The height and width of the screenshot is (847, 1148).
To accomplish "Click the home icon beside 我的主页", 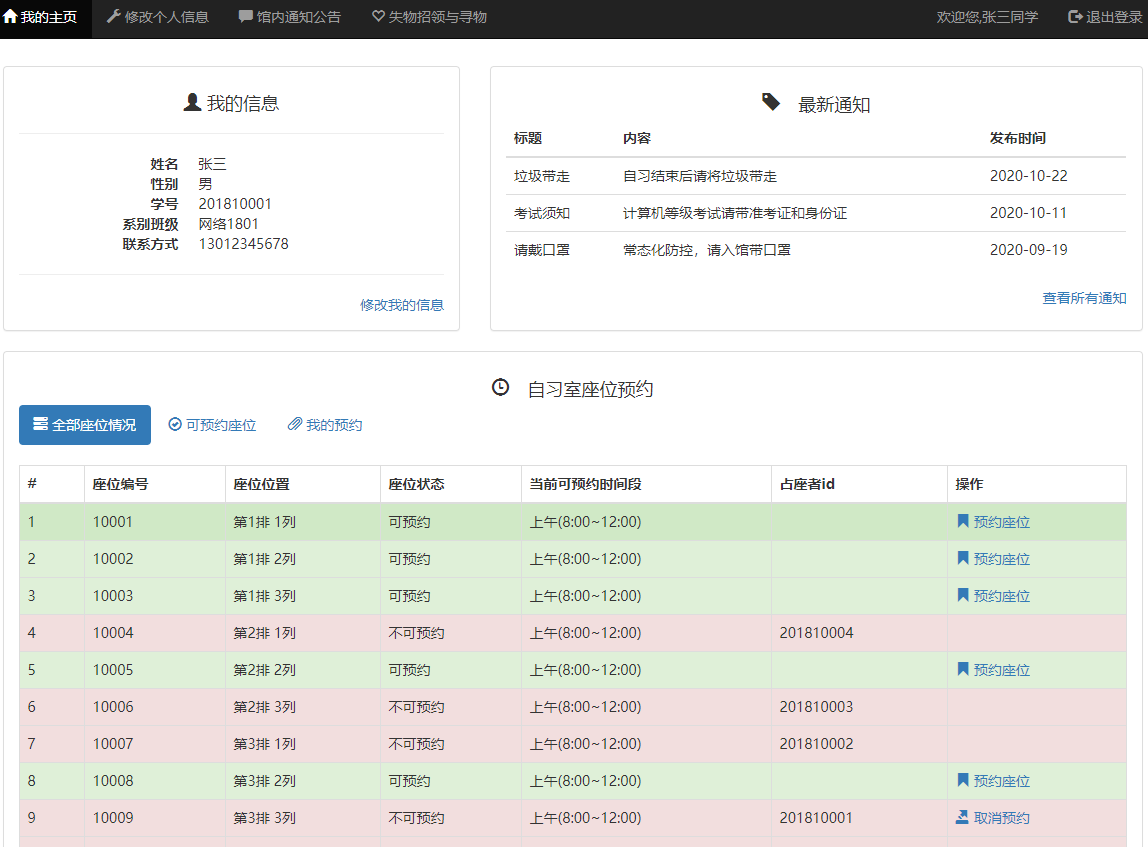I will pos(10,16).
